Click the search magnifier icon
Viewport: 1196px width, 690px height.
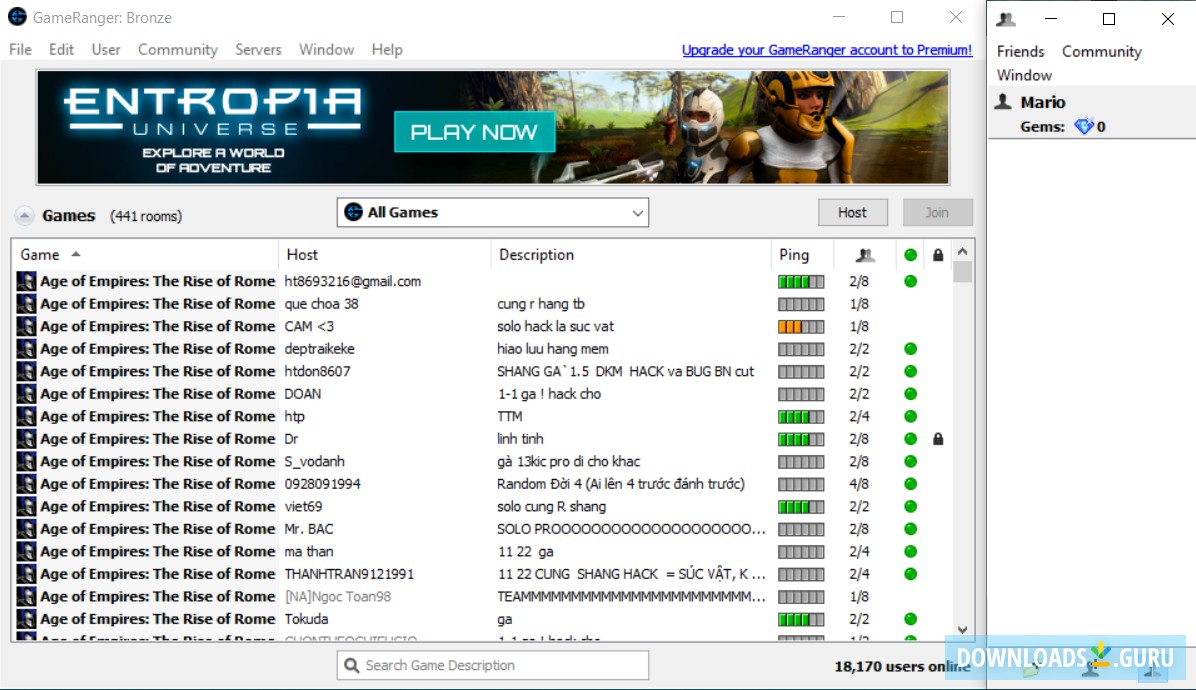(x=352, y=666)
